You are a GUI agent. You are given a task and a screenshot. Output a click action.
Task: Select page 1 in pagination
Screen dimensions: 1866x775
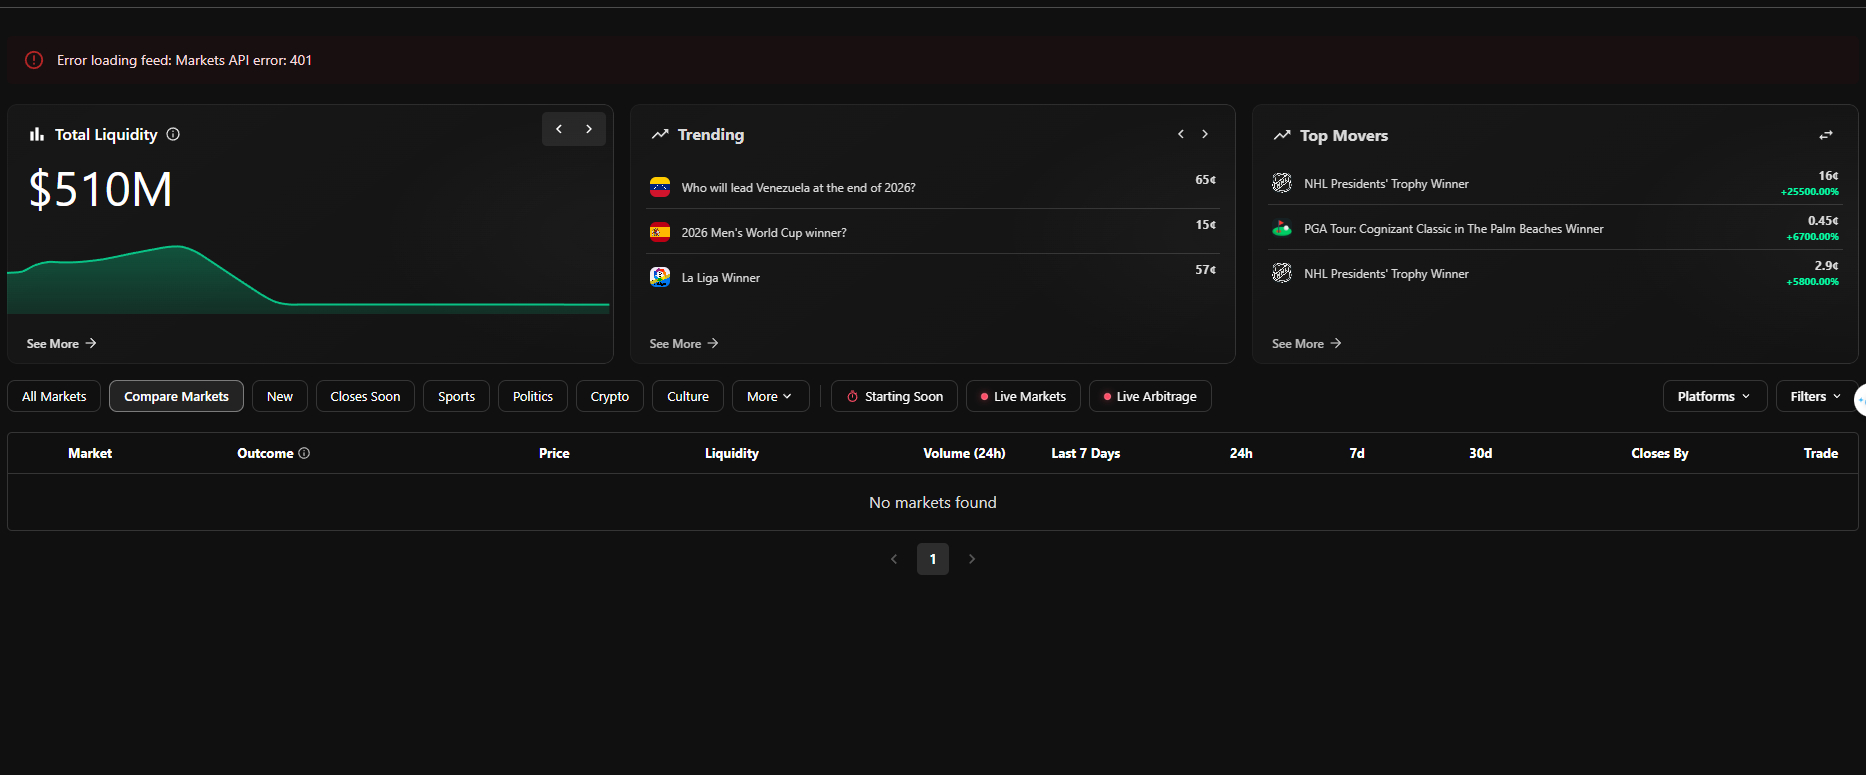932,559
